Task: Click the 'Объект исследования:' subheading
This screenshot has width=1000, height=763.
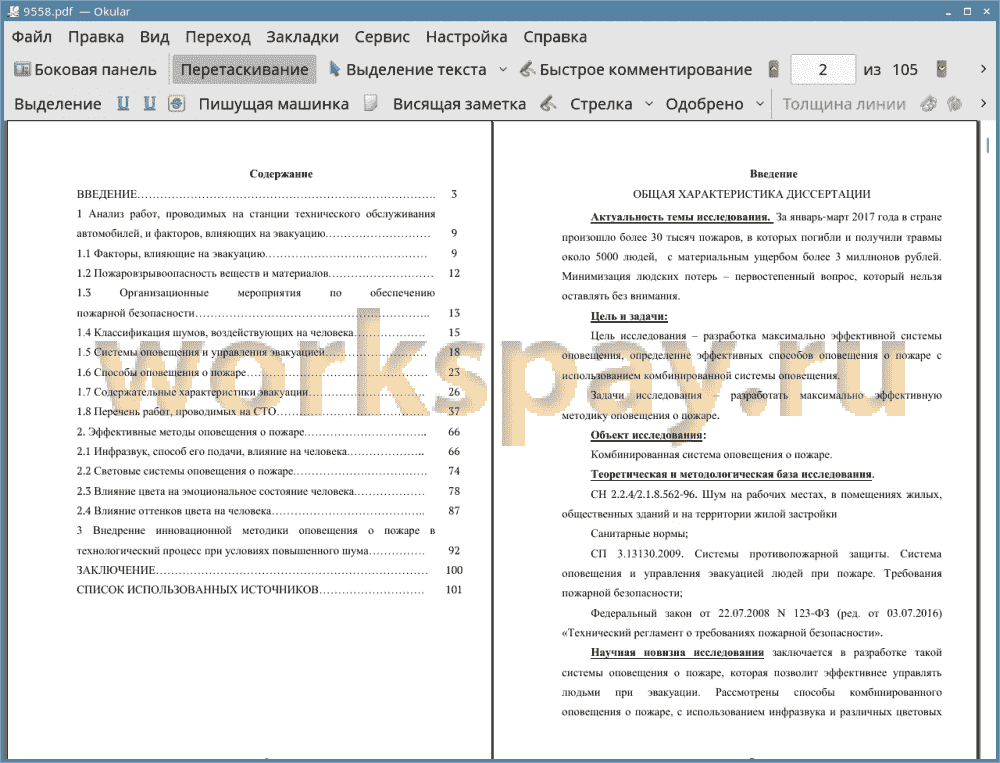Action: (x=648, y=435)
